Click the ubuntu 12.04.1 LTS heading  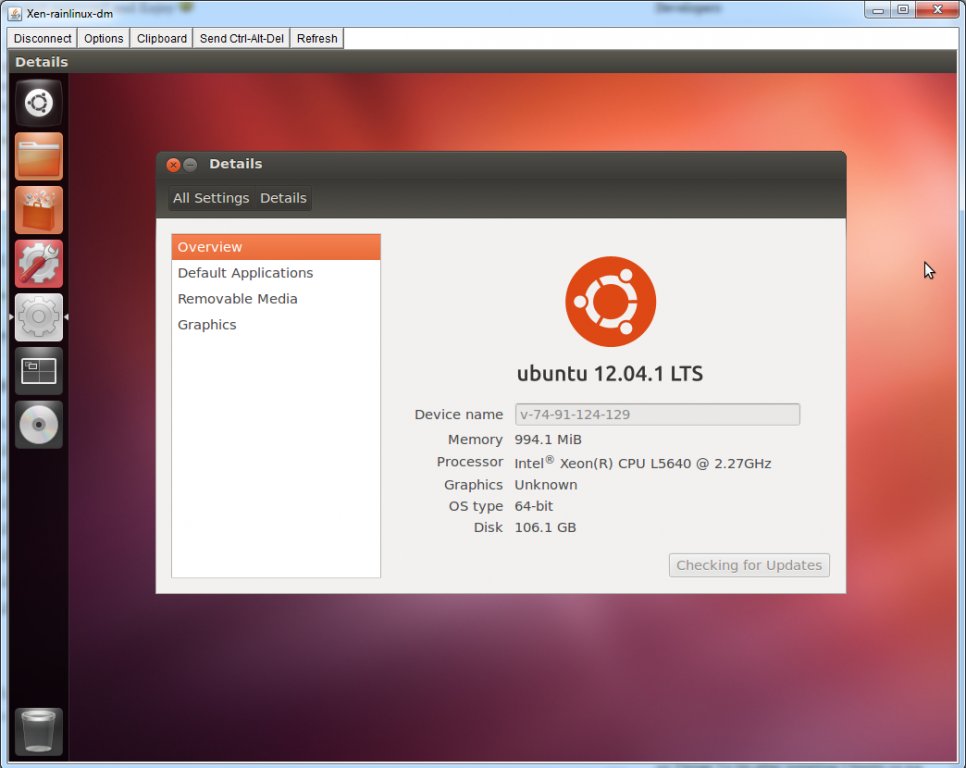pos(610,373)
